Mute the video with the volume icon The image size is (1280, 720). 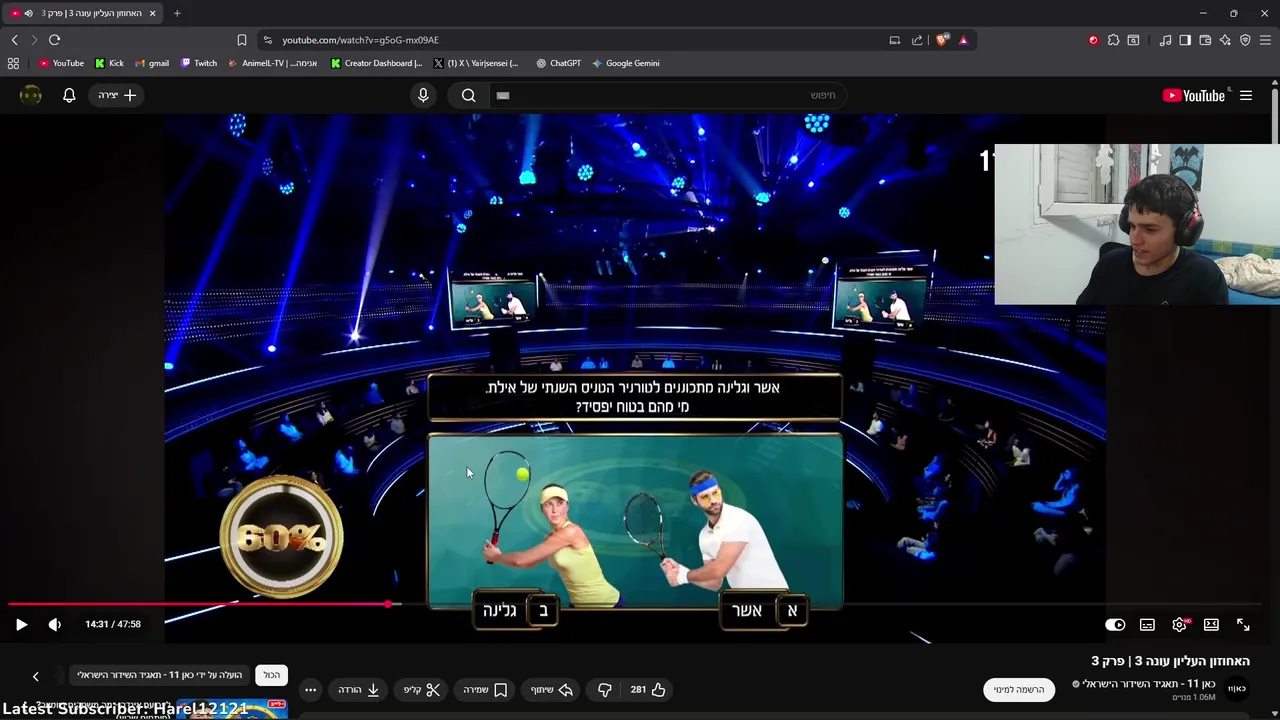54,624
